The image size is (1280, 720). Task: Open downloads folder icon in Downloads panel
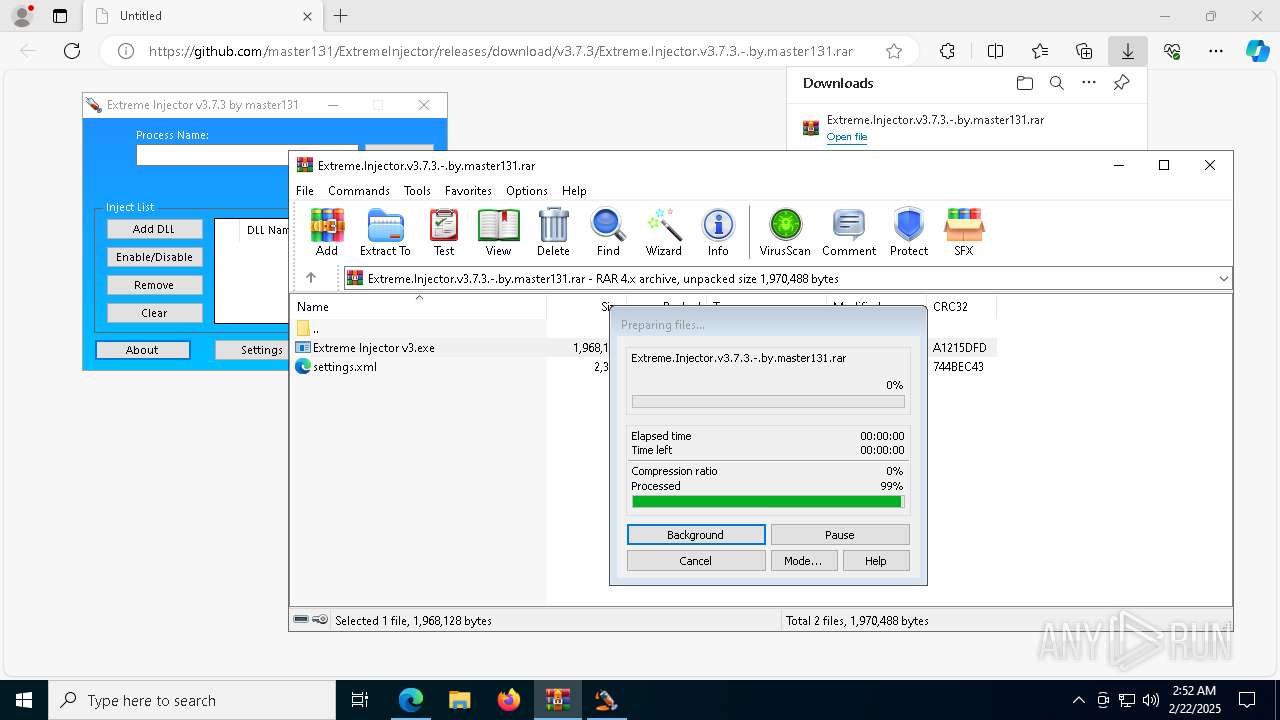pyautogui.click(x=1024, y=83)
